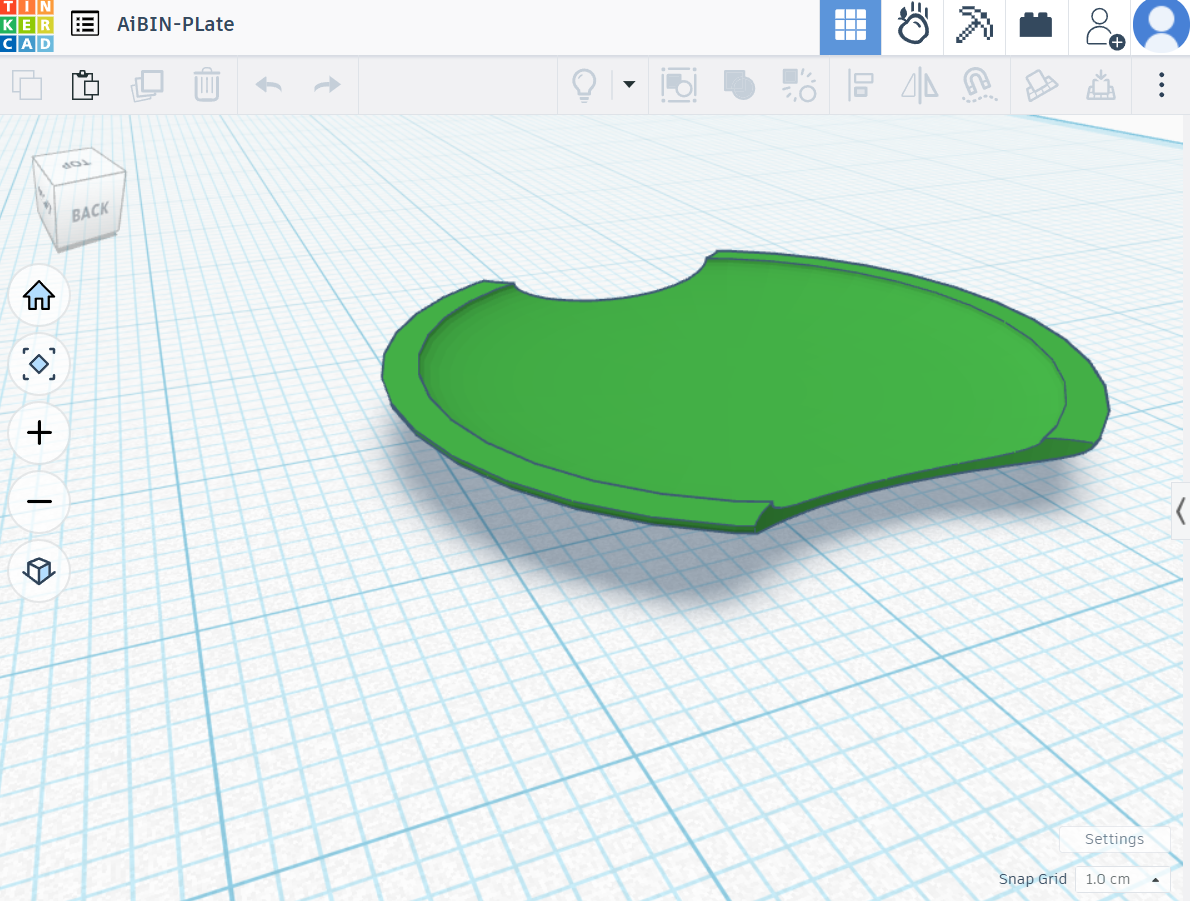Zoom out with minus button

click(39, 502)
